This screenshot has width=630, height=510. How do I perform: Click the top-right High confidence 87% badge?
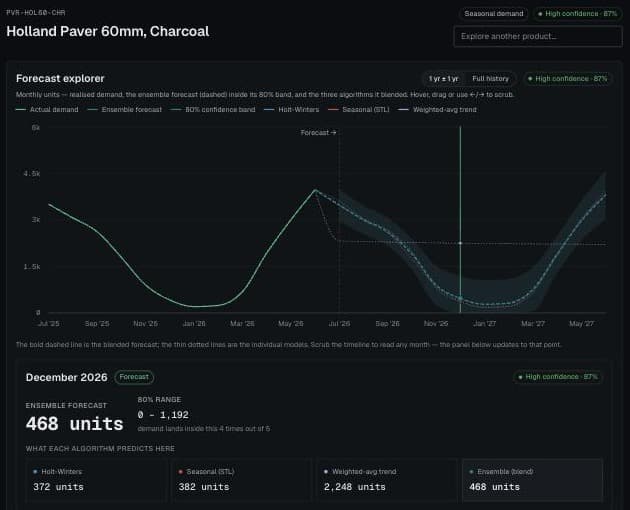577,14
